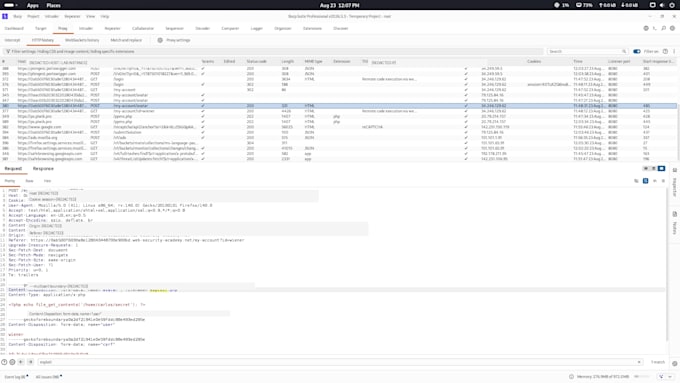
Task: Select top-bottom layout view icon
Action: click(654, 168)
